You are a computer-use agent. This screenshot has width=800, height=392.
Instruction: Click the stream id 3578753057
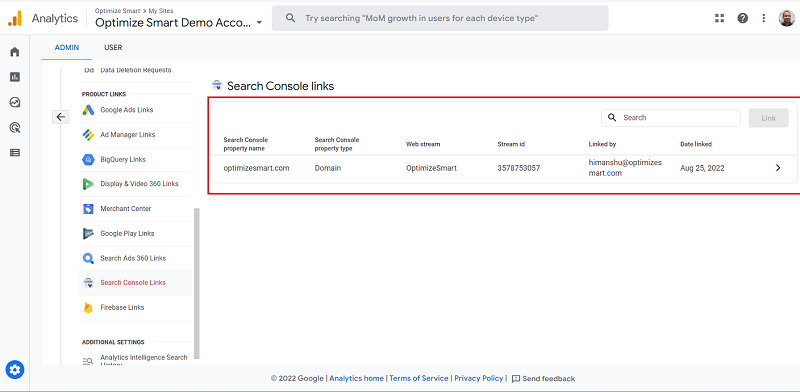[518, 168]
